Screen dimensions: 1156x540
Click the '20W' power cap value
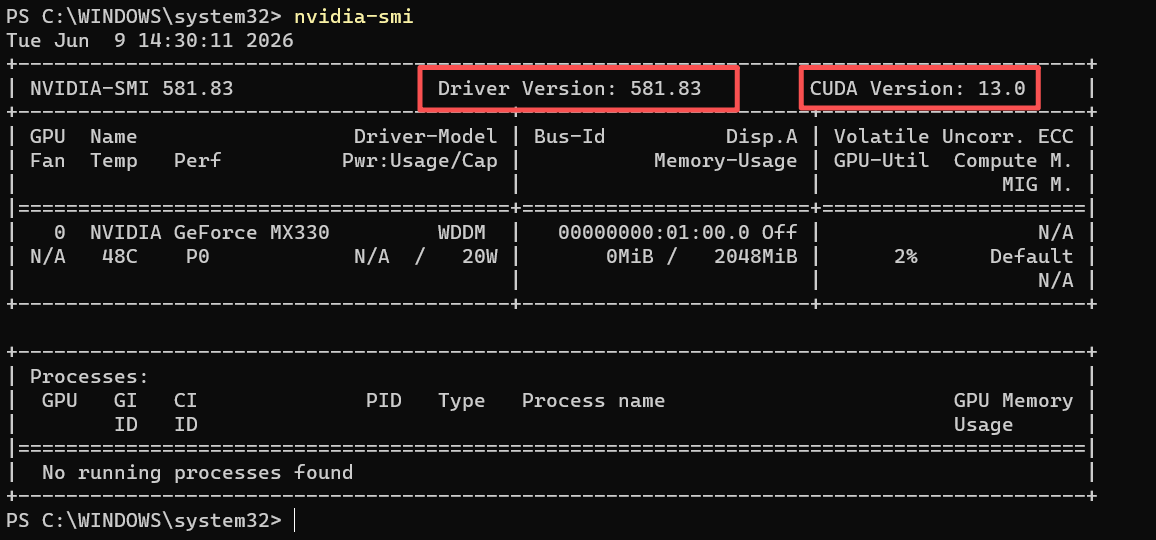(479, 257)
